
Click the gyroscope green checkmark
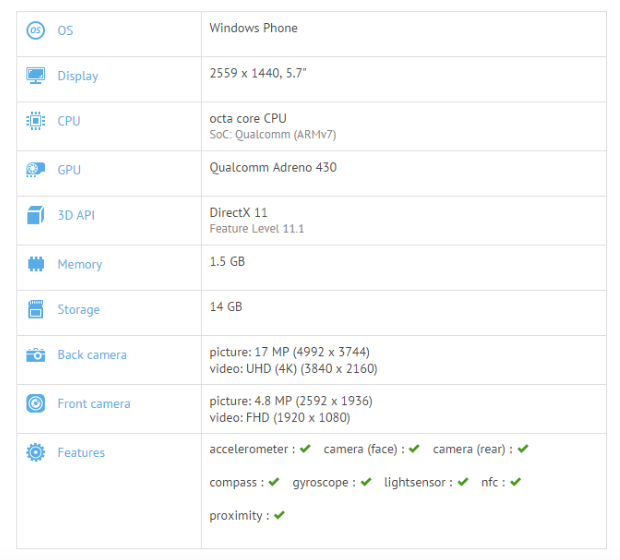[x=366, y=482]
